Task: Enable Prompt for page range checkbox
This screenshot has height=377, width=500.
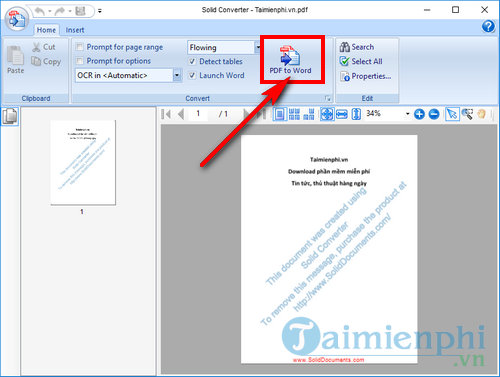Action: pyautogui.click(x=79, y=47)
